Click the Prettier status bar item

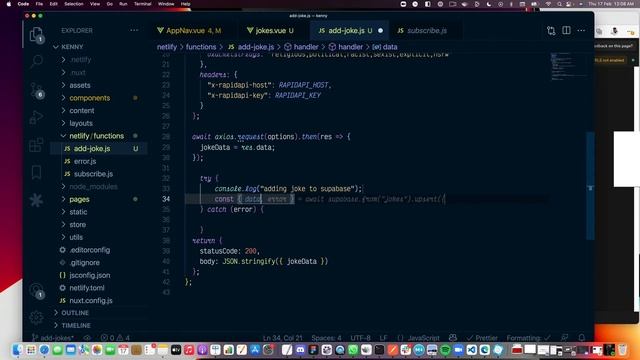click(482, 338)
